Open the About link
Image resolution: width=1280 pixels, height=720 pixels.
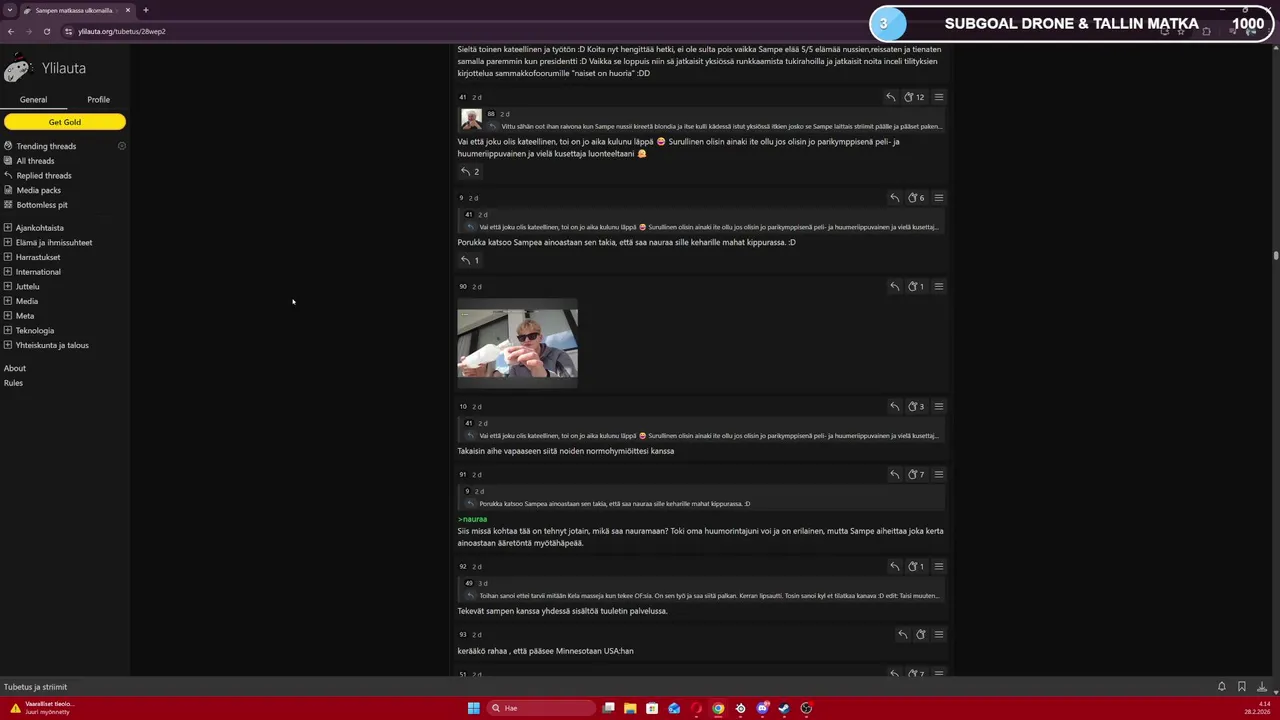(x=15, y=368)
